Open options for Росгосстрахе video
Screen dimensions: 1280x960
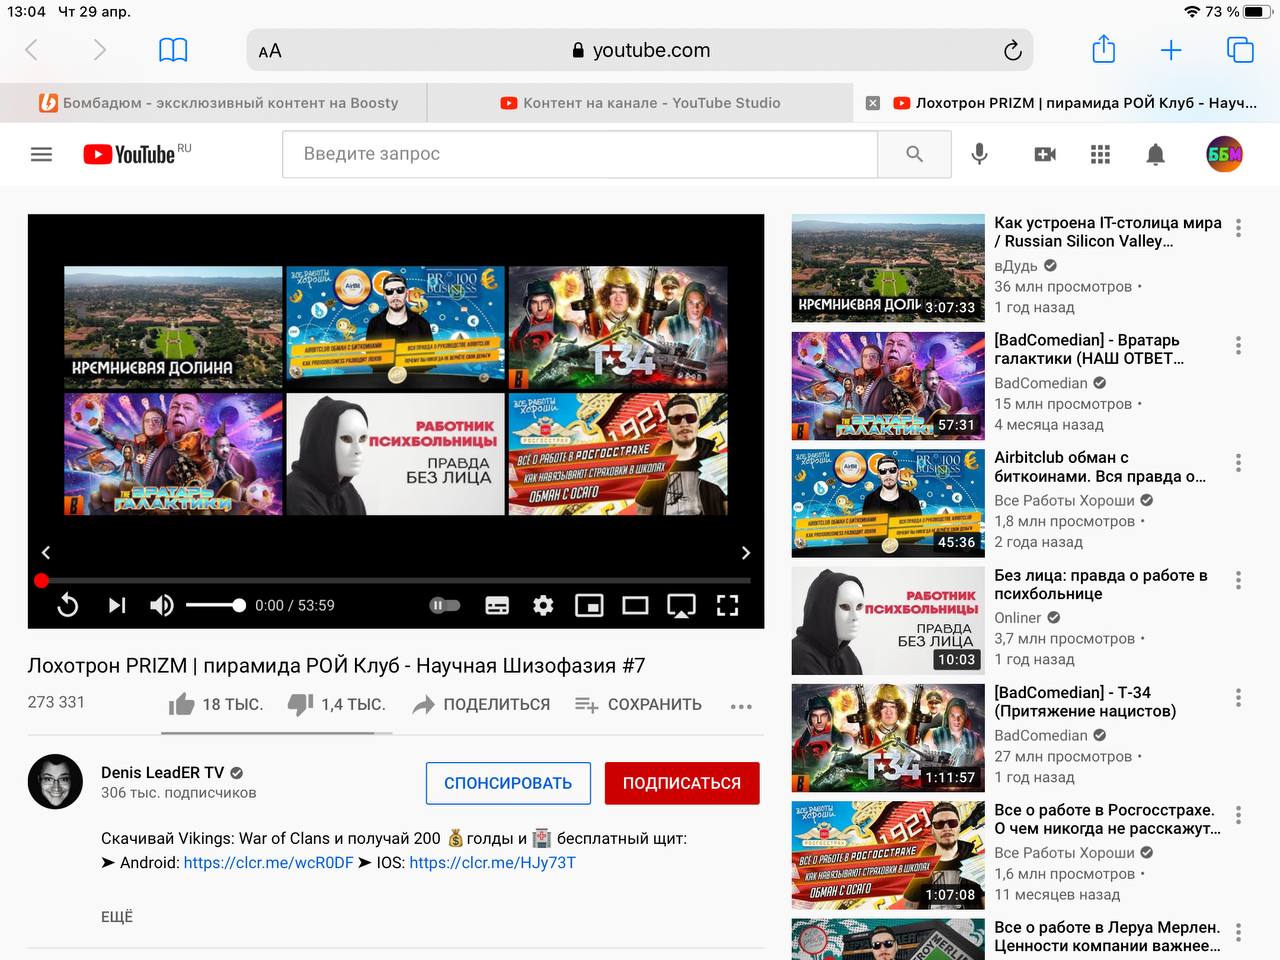(x=1238, y=815)
